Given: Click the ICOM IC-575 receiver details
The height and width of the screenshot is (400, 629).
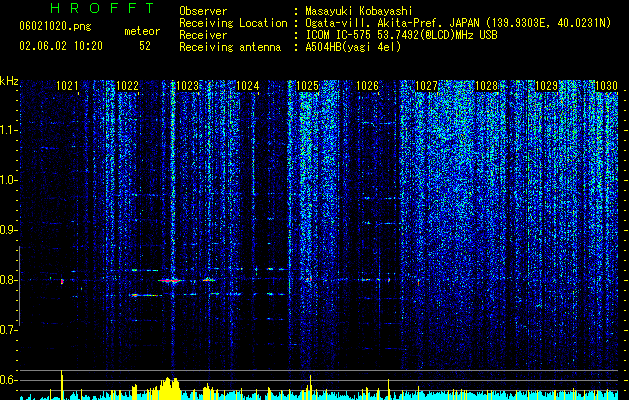Looking at the screenshot, I should [401, 35].
